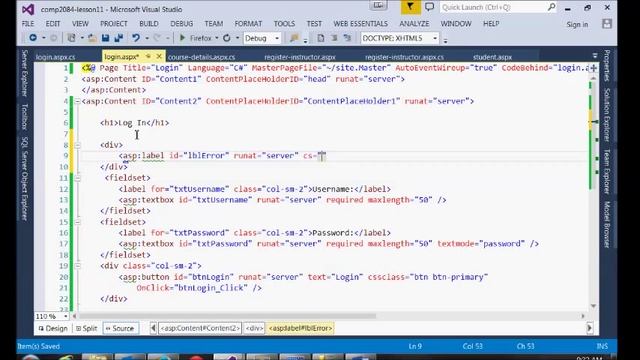Viewport: 640px width, 360px height.
Task: Open the Undo history dropdown arrow
Action: tap(147, 38)
